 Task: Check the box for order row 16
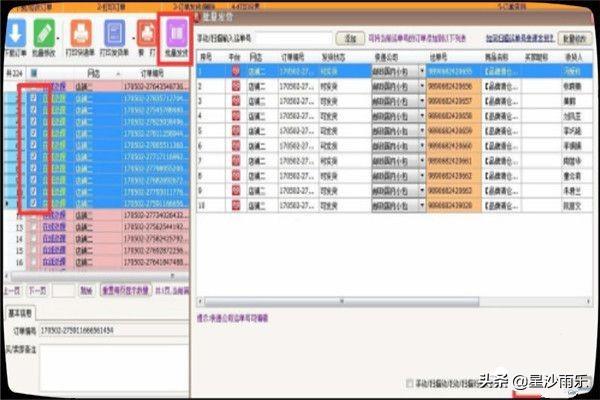[34, 262]
